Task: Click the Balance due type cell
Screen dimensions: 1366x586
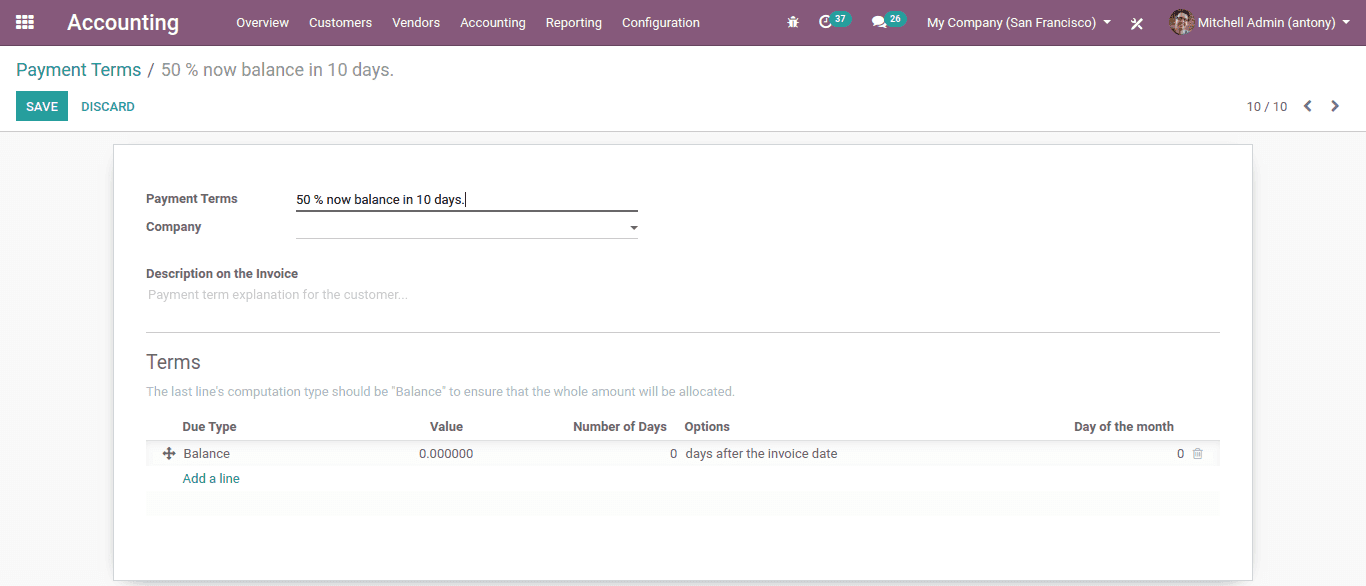Action: pos(207,454)
